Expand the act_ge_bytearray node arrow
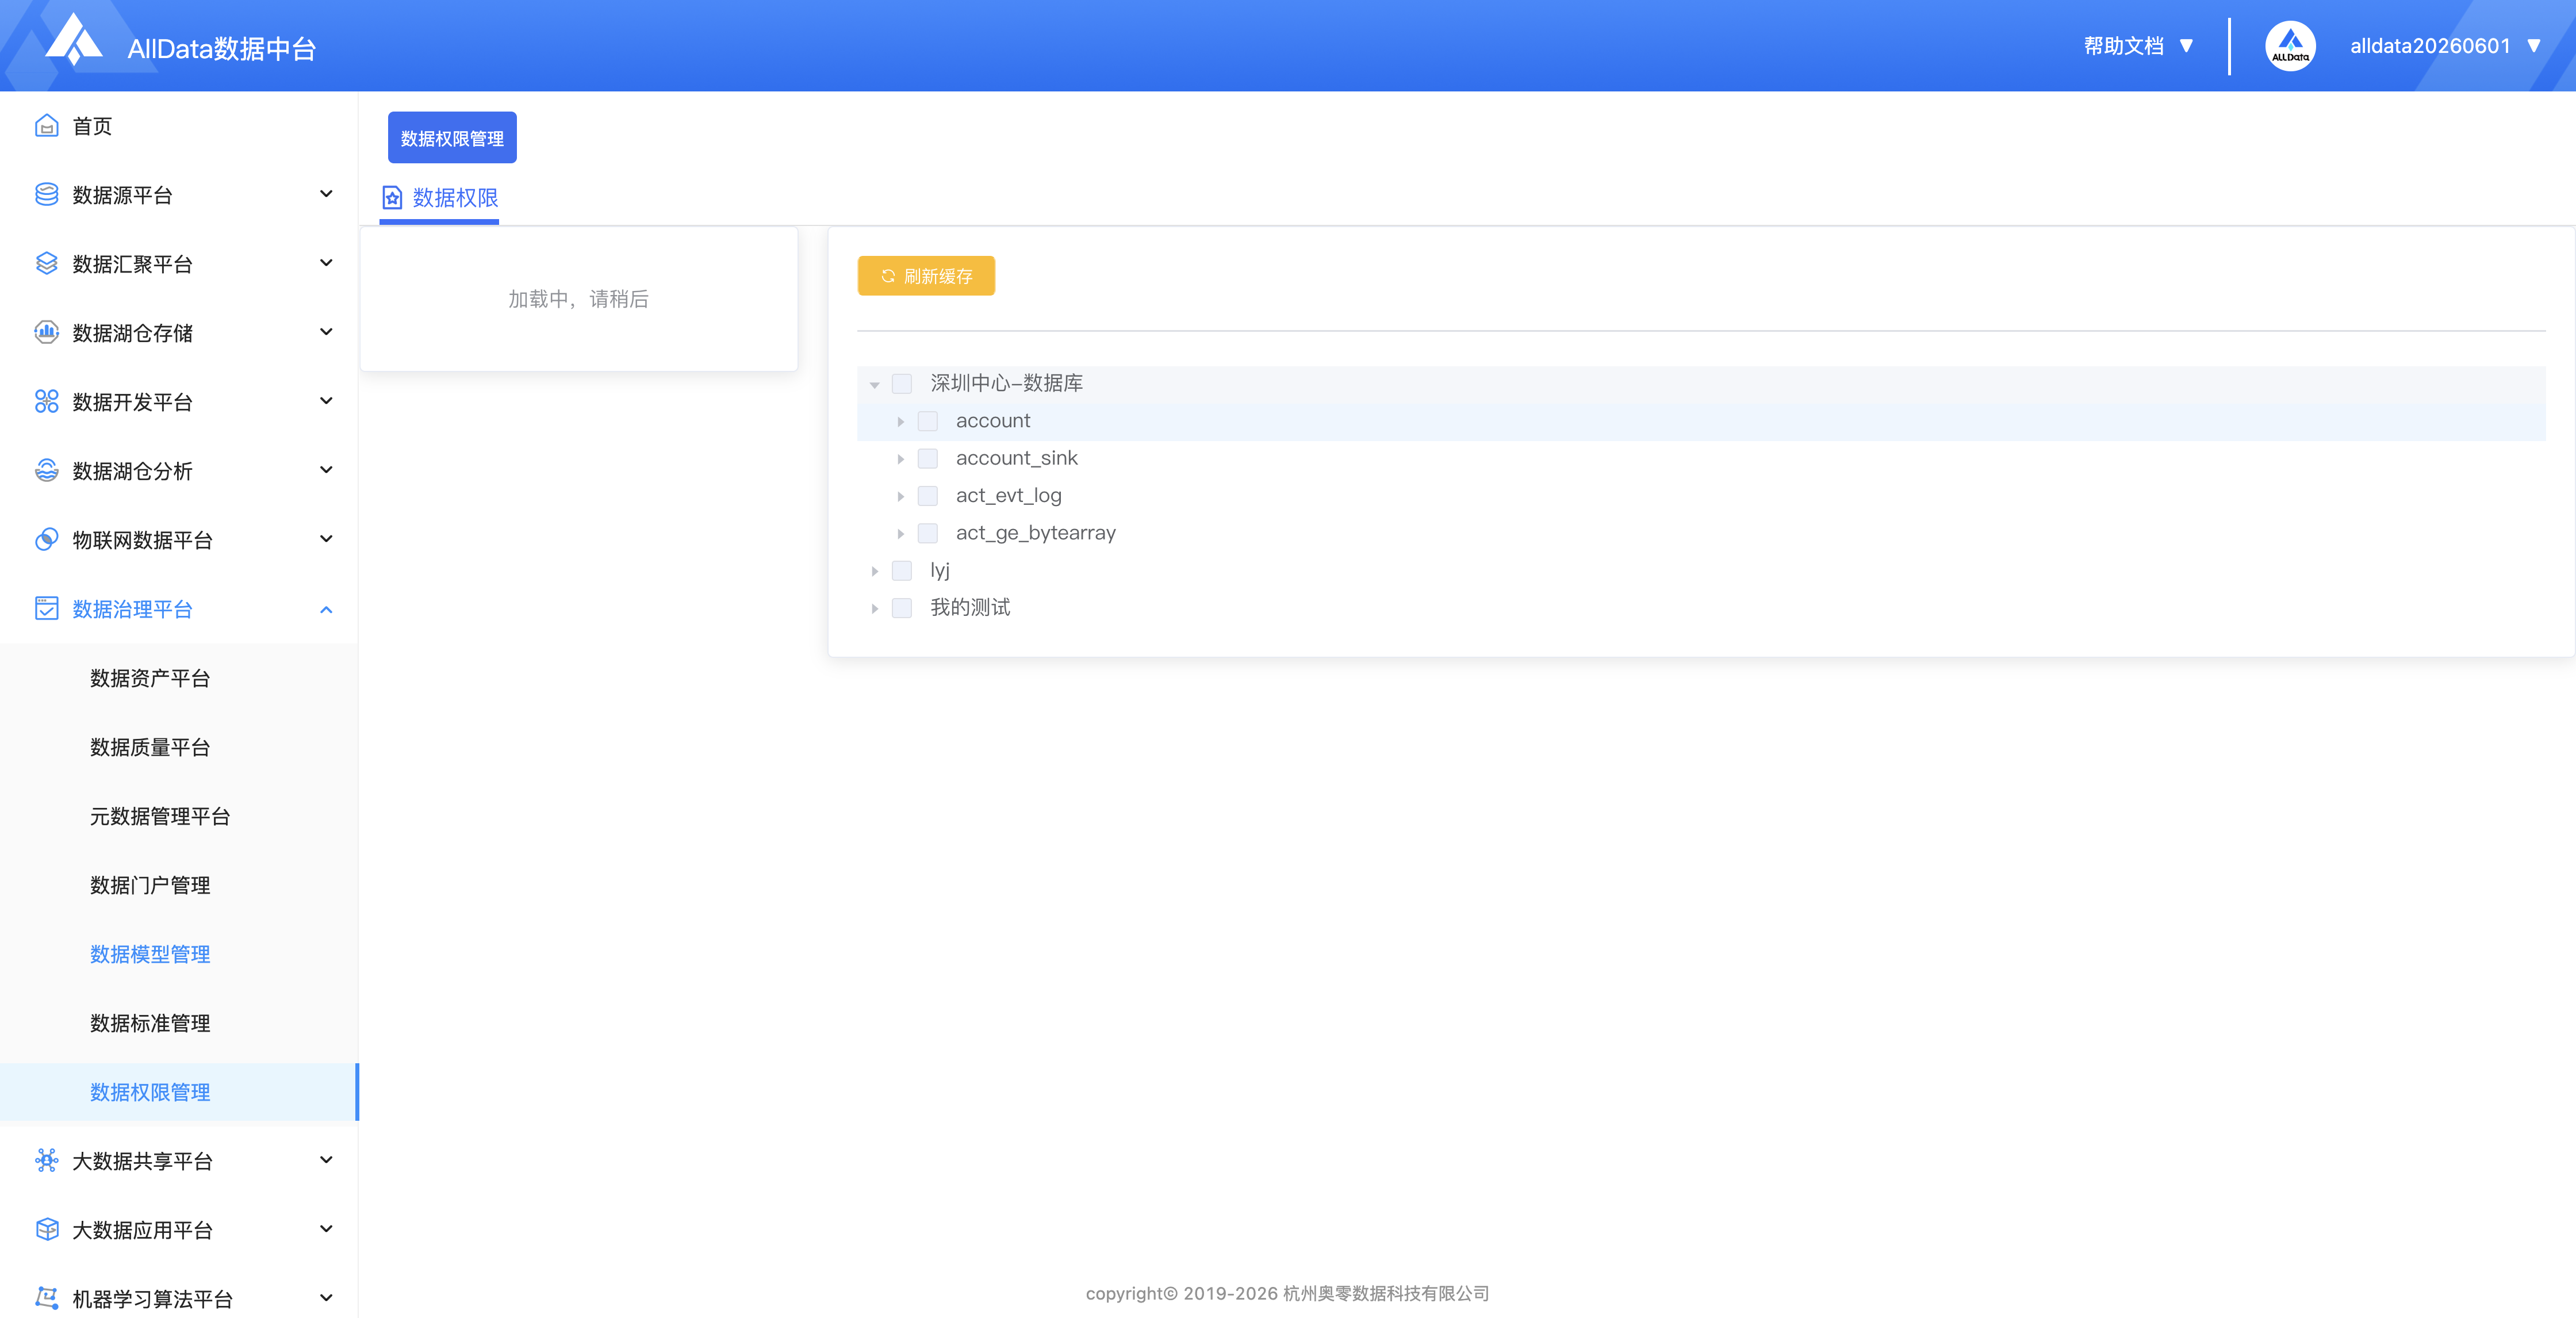Viewport: 2576px width, 1318px height. click(901, 534)
